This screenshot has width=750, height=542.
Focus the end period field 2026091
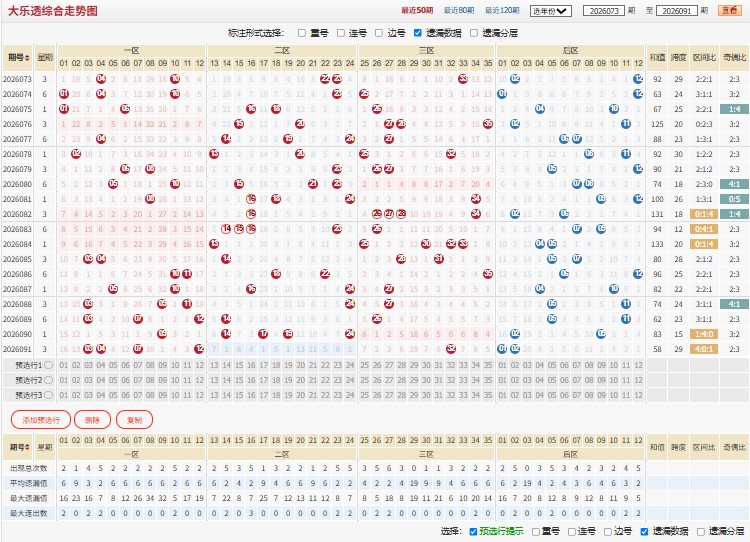[676, 11]
